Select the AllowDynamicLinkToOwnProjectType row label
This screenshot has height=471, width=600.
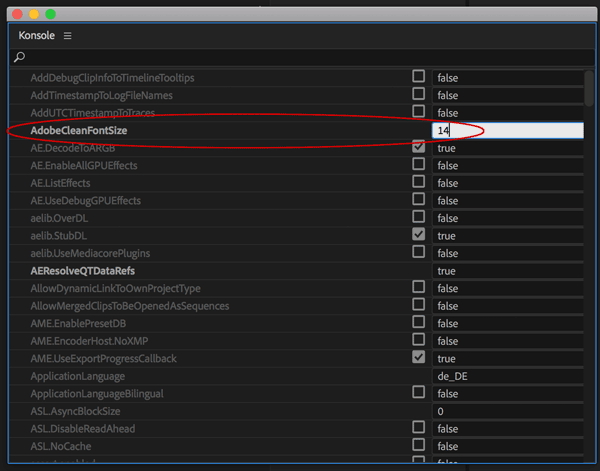115,288
